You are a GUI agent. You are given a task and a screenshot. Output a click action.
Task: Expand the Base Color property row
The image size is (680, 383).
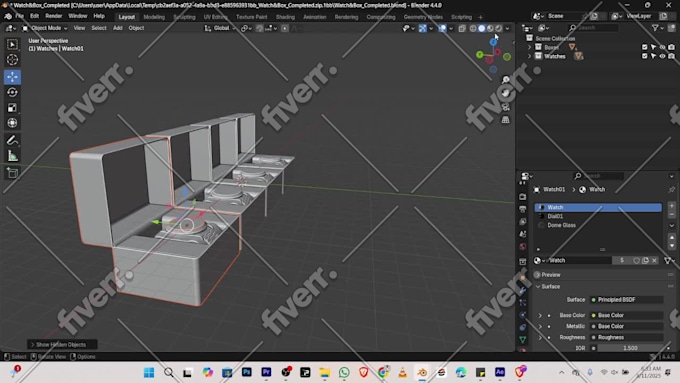tap(540, 315)
